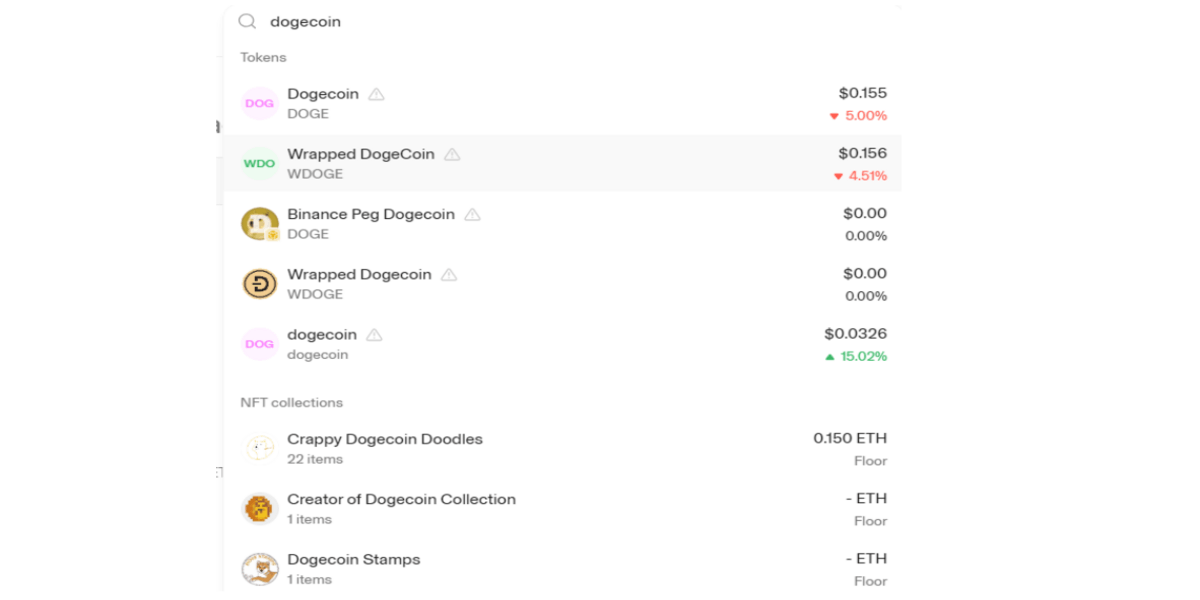
Task: Click the Wrapped Dogecoin D coin logo
Action: [x=259, y=284]
